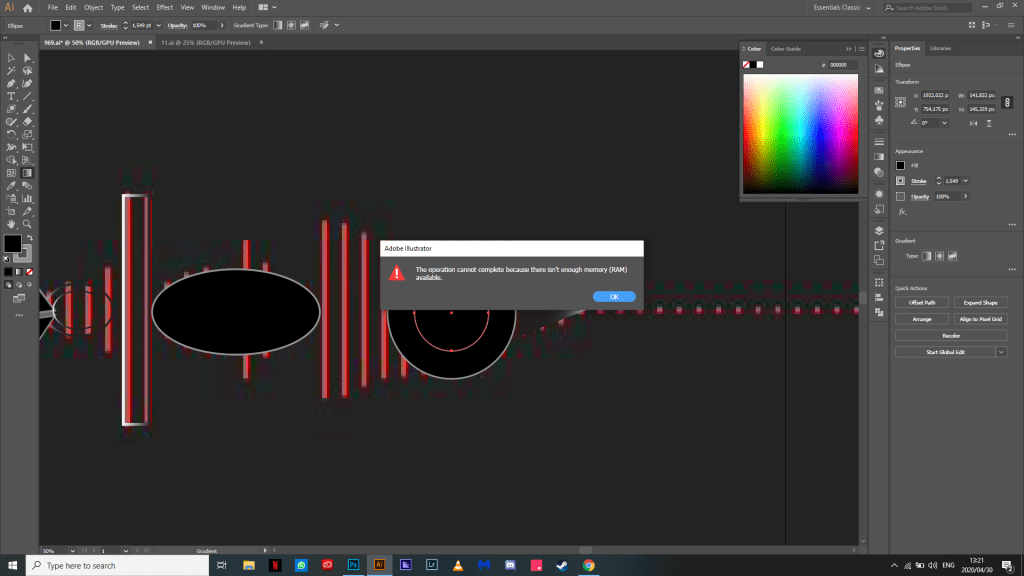
Task: Select the Direct Selection tool
Action: coord(28,58)
